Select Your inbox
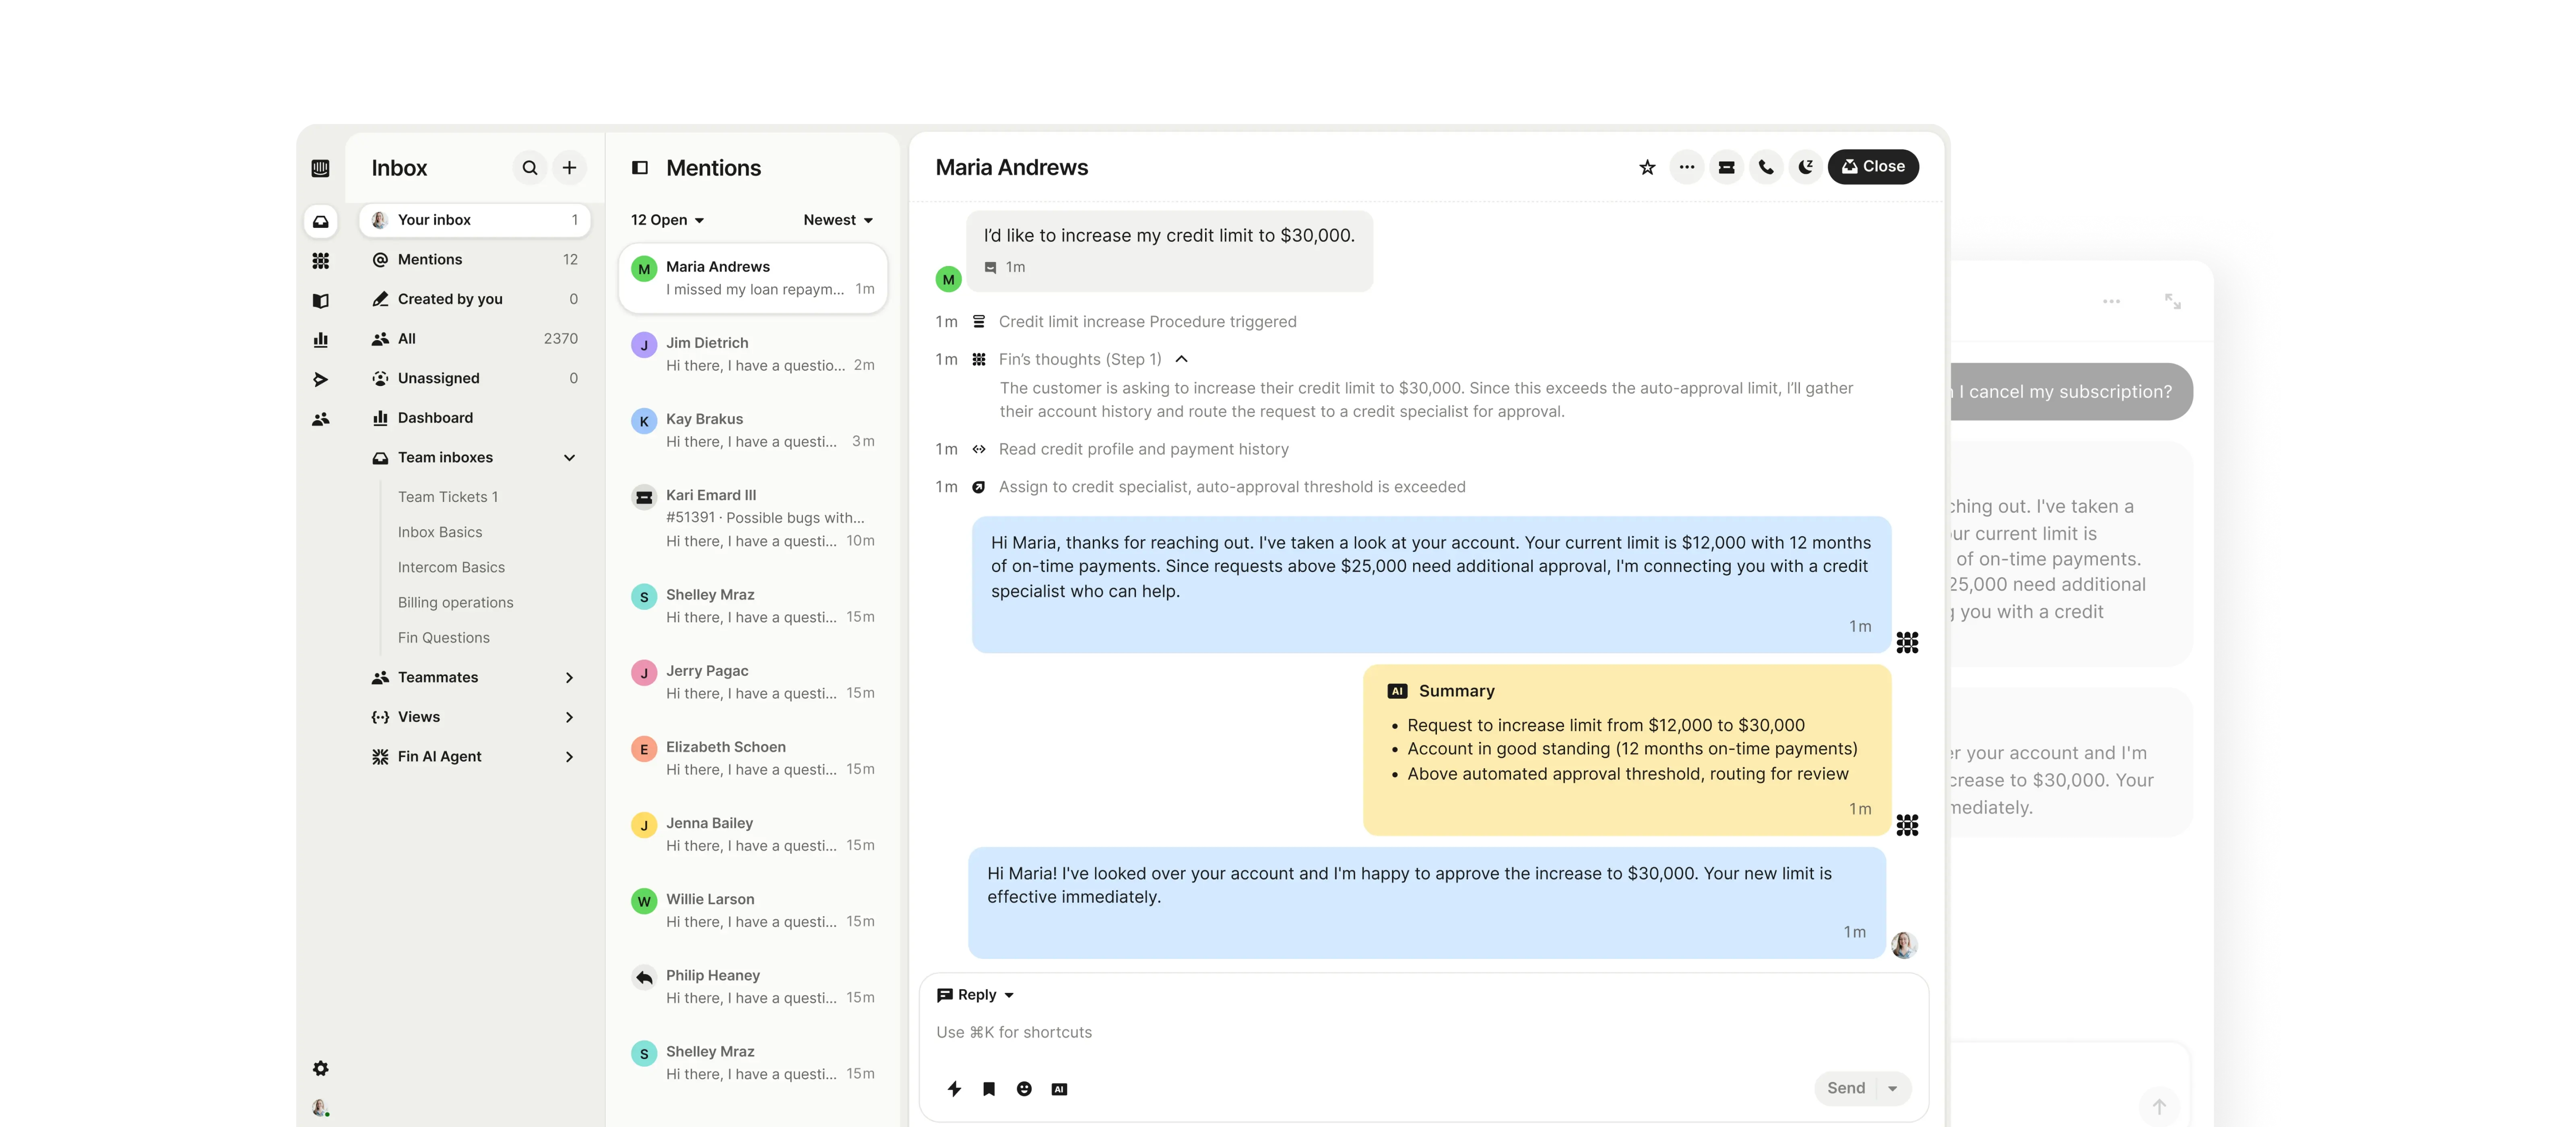 point(475,220)
